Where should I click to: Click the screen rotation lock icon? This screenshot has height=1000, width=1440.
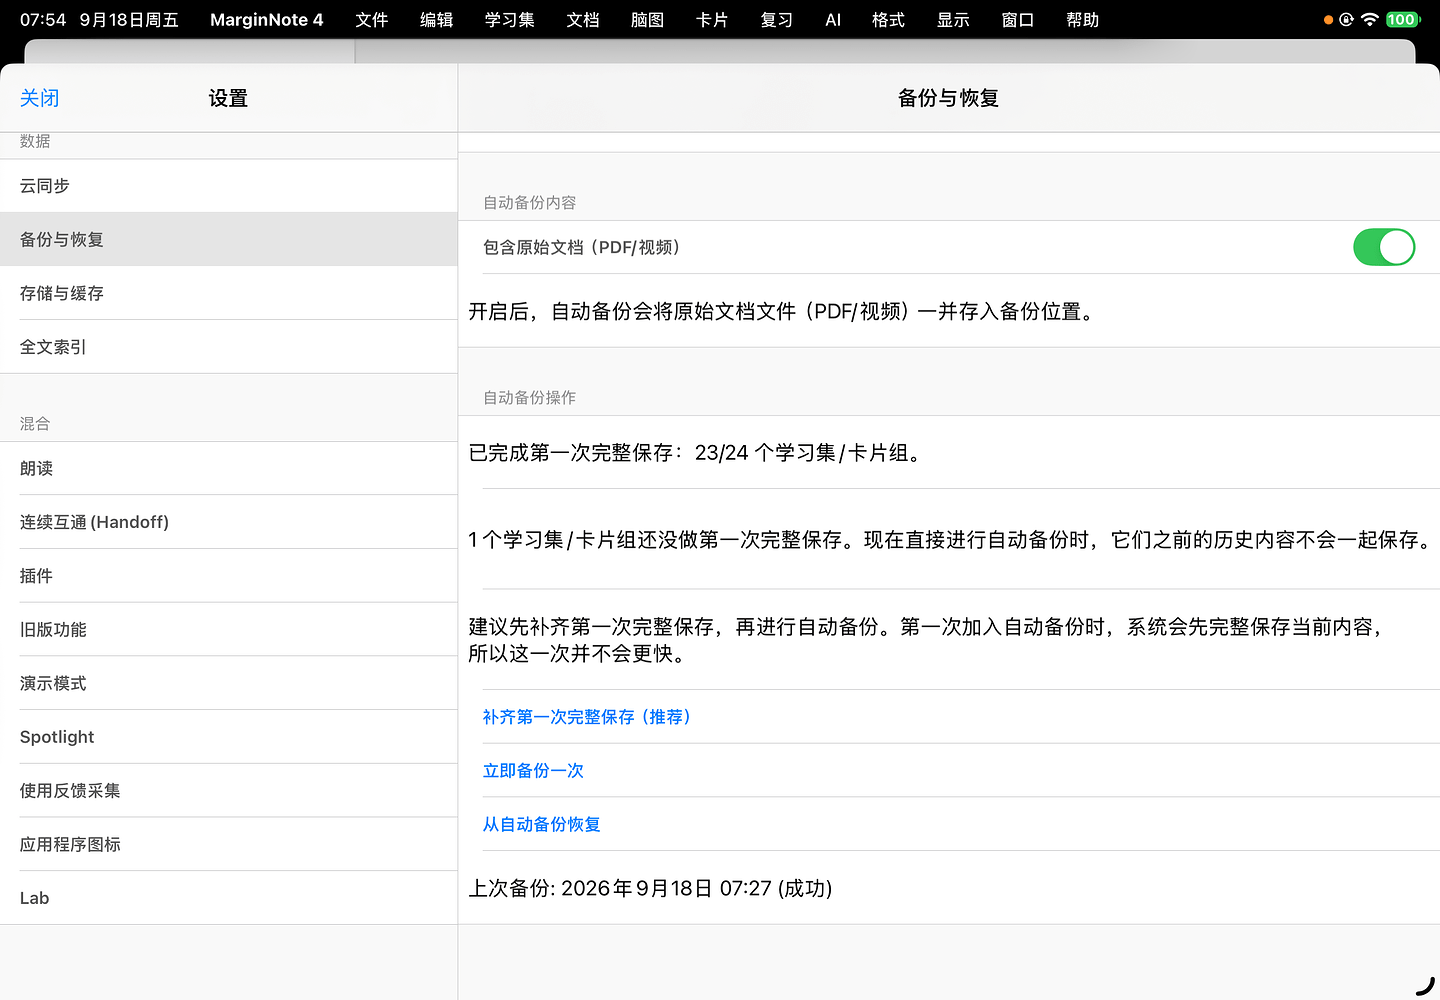tap(1346, 19)
